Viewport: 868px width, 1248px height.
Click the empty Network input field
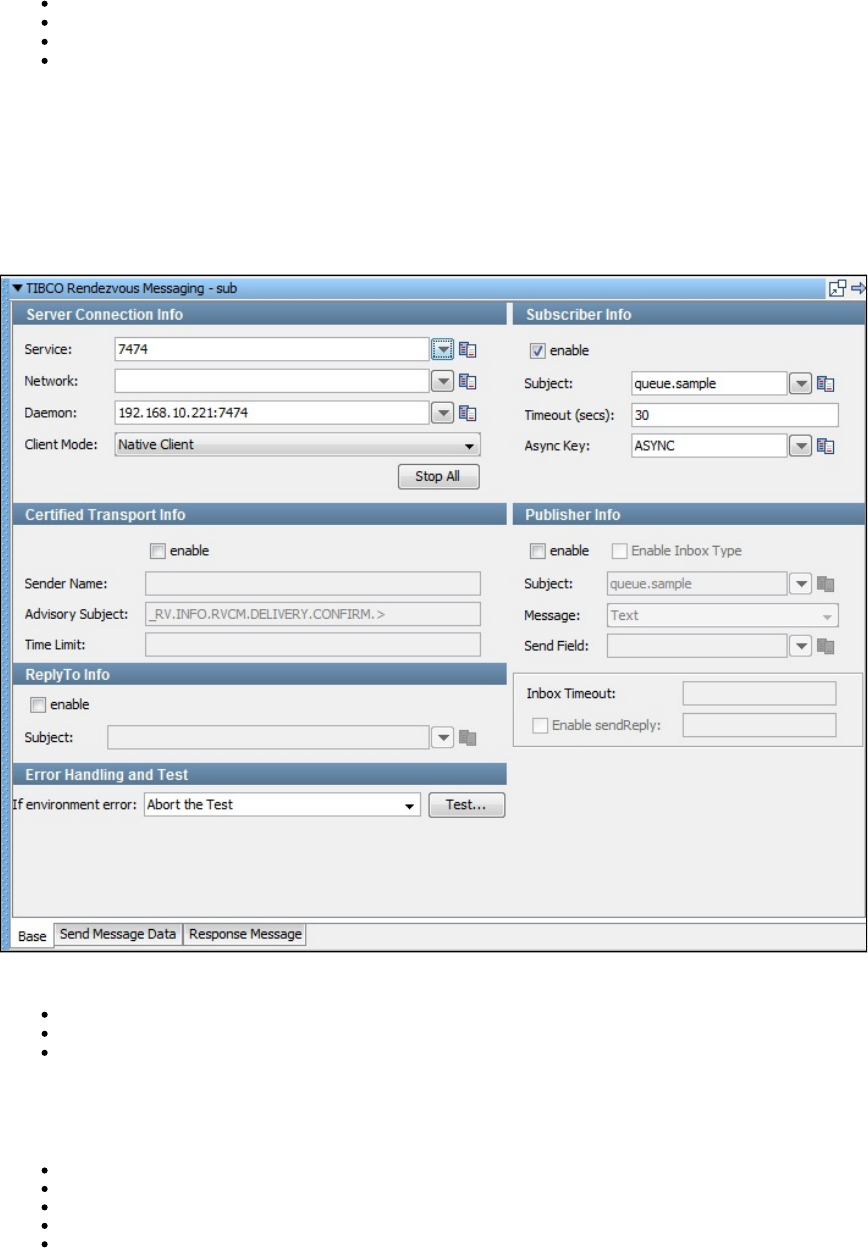pos(272,381)
